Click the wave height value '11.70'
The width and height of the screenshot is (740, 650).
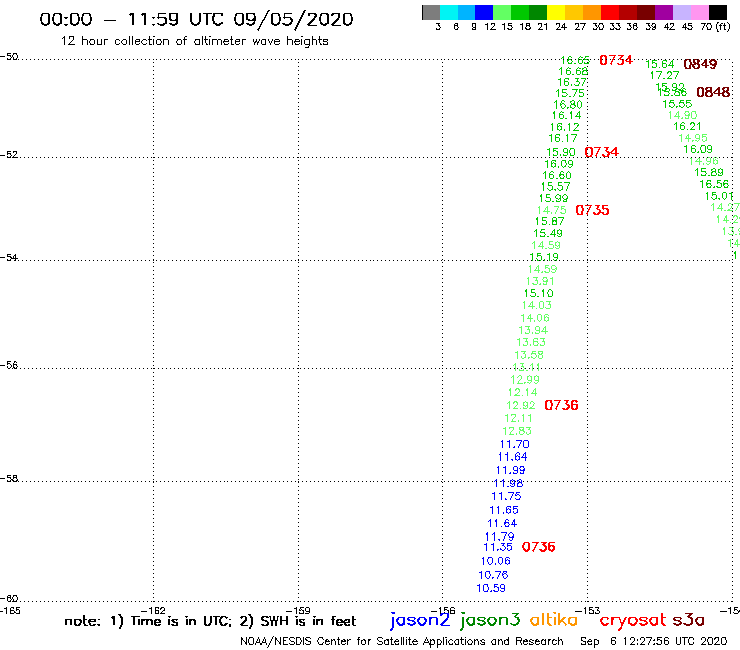click(x=515, y=444)
